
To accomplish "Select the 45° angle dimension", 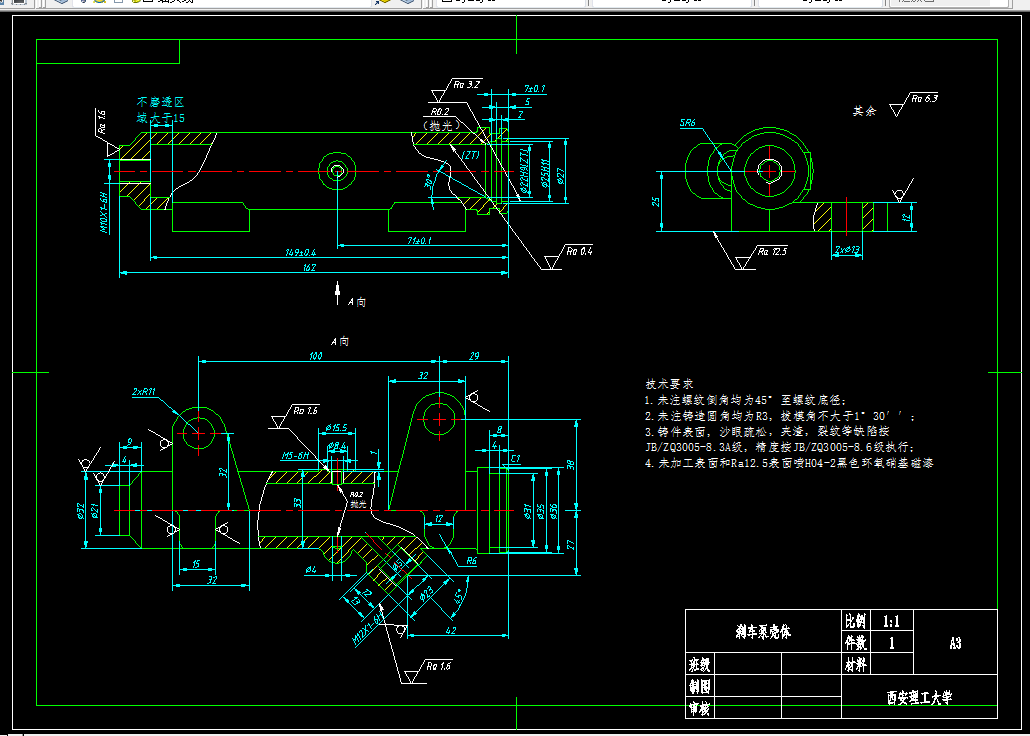I will pos(458,598).
